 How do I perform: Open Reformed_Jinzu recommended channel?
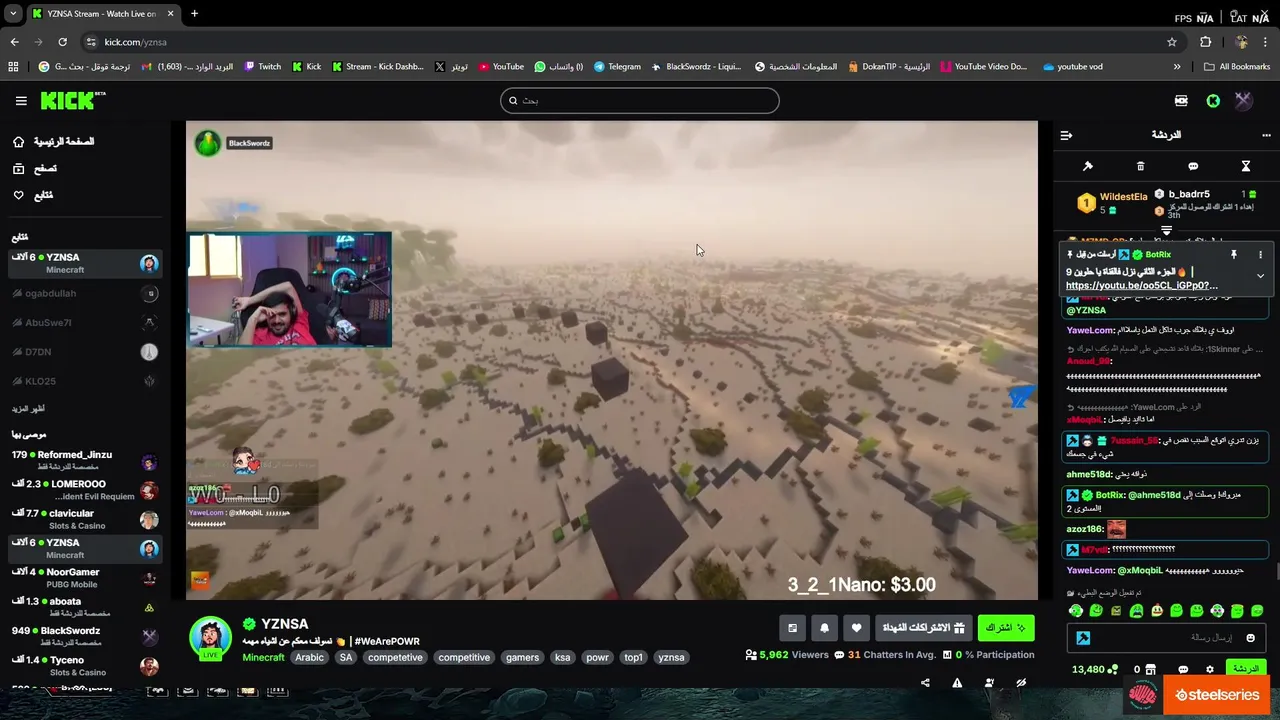click(85, 461)
